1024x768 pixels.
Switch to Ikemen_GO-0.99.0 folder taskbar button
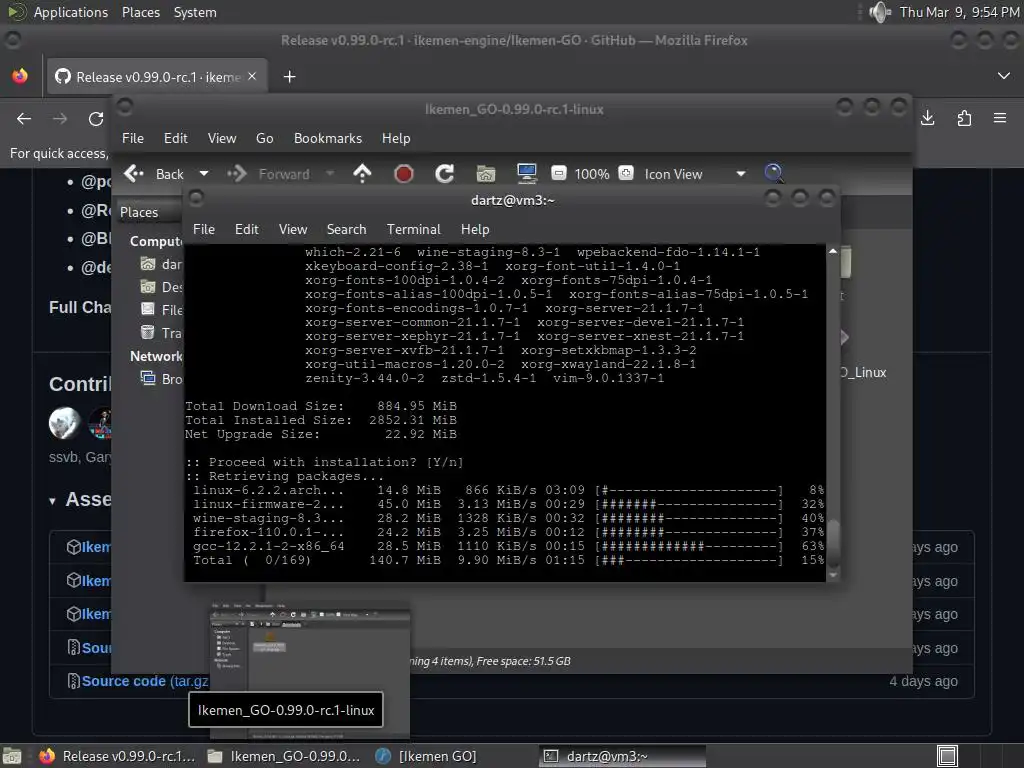pyautogui.click(x=283, y=756)
